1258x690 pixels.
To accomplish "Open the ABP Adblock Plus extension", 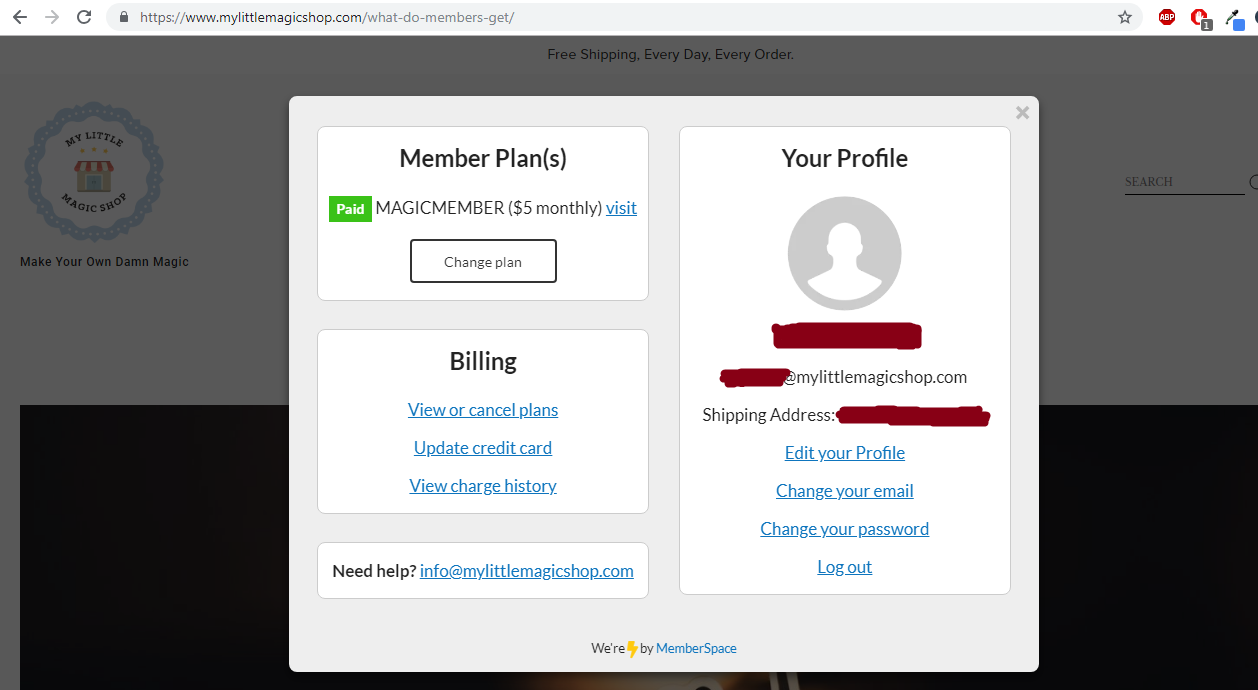I will point(1167,17).
